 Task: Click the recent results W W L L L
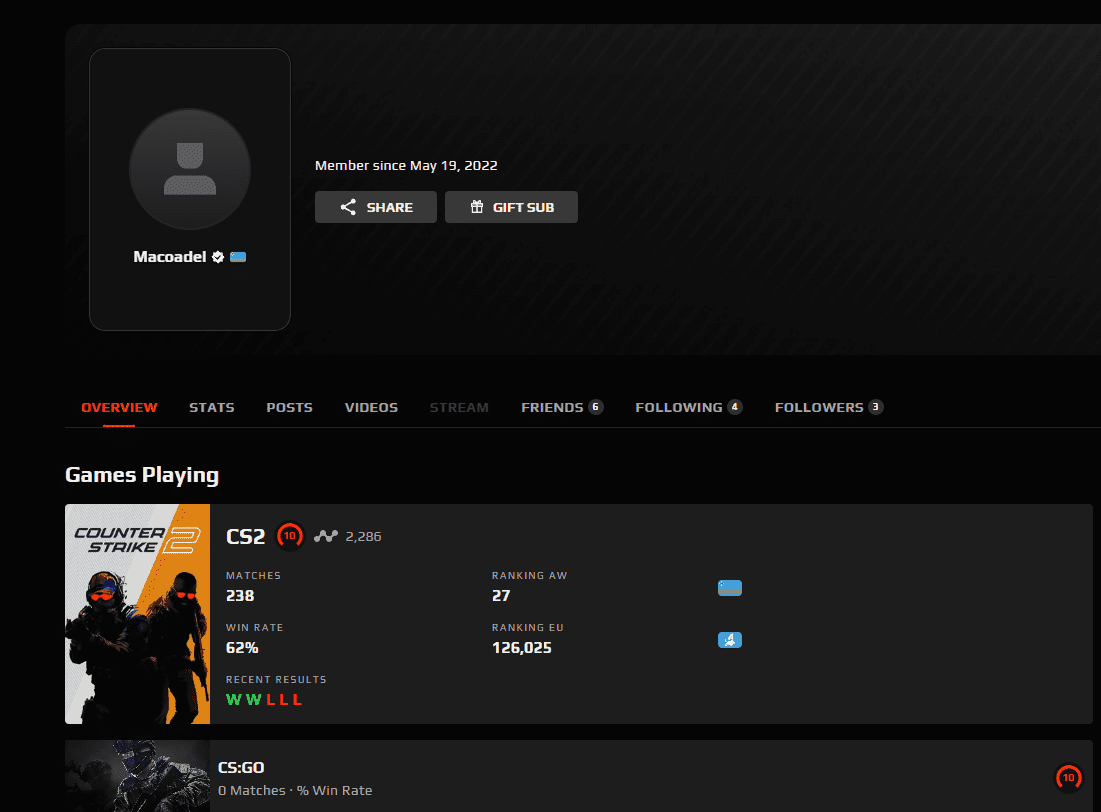[264, 699]
